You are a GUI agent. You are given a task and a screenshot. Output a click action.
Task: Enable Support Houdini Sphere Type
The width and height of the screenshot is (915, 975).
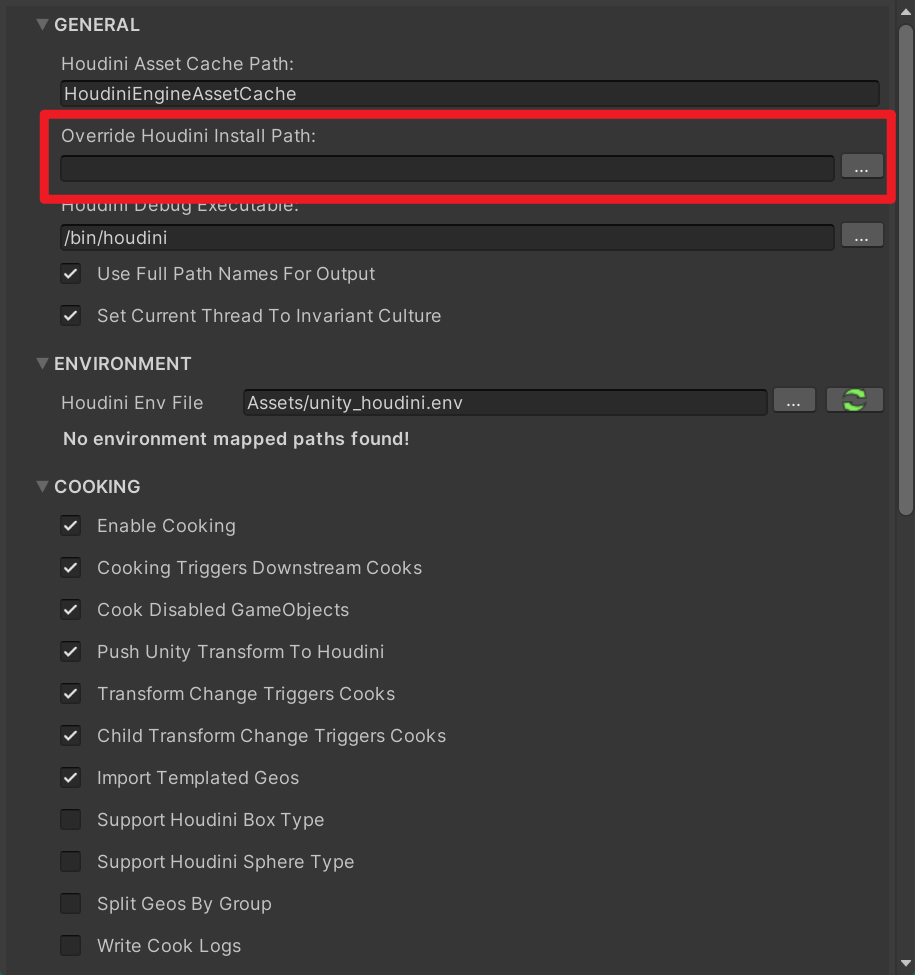(x=70, y=861)
